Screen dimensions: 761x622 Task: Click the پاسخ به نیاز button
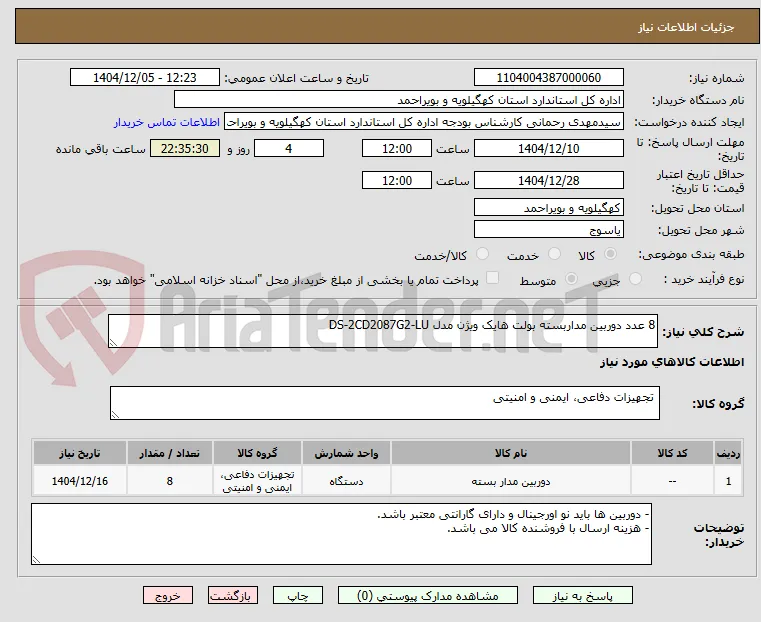(582, 596)
